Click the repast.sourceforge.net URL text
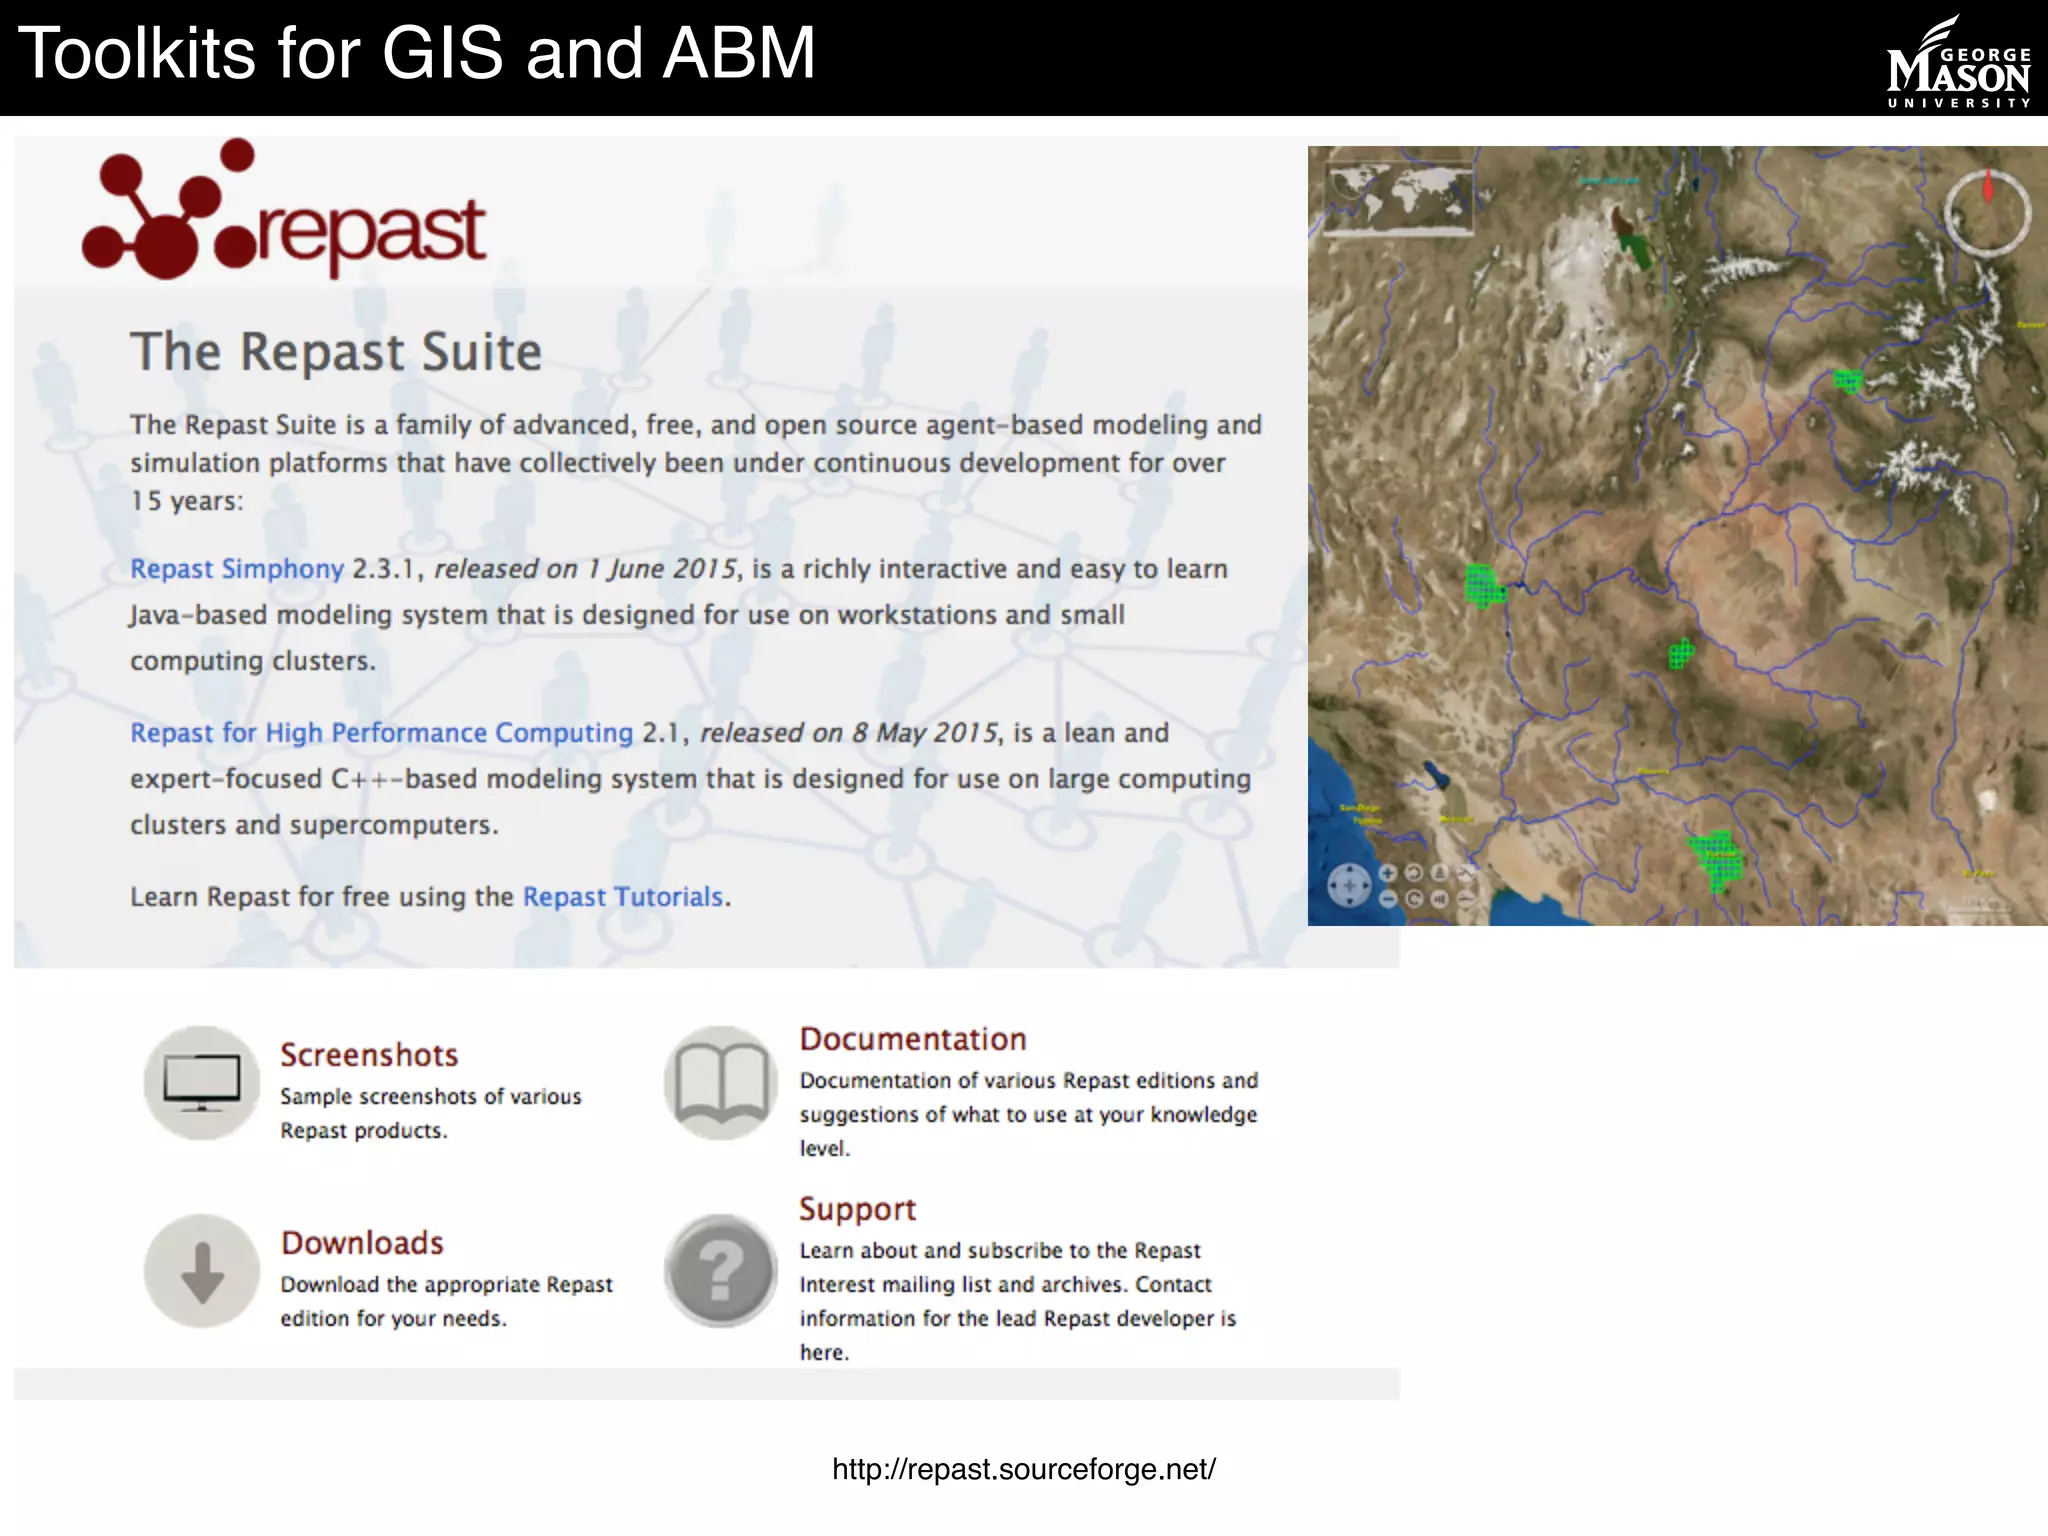The width and height of the screenshot is (2048, 1536). (1023, 1469)
